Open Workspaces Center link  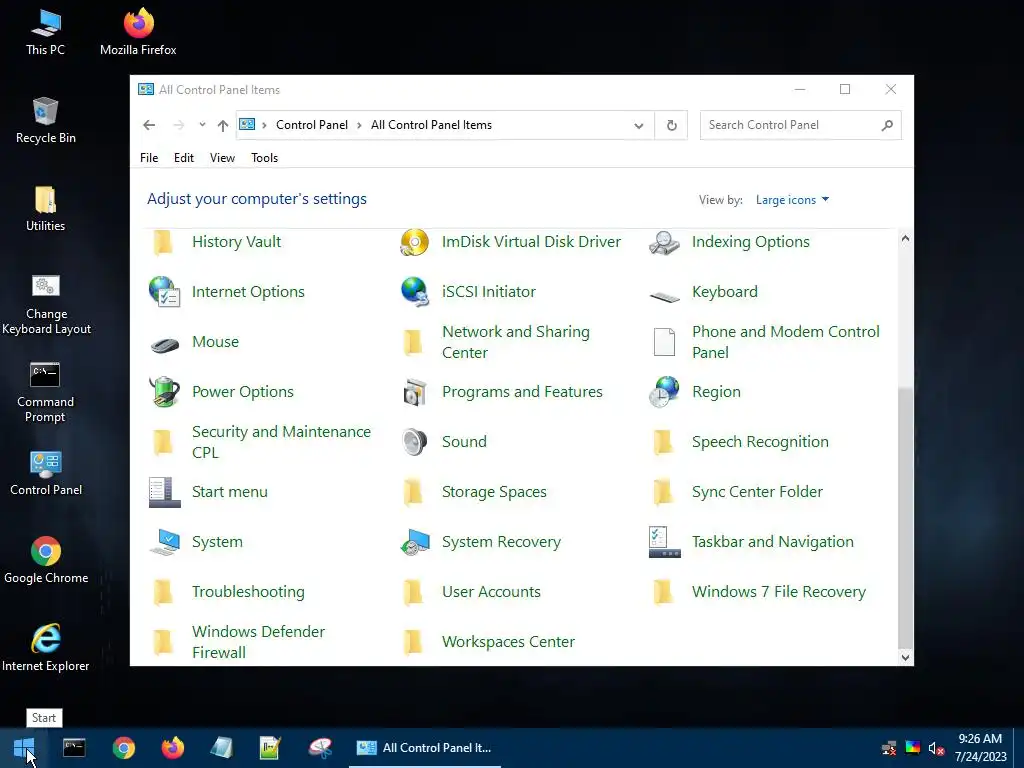click(508, 642)
